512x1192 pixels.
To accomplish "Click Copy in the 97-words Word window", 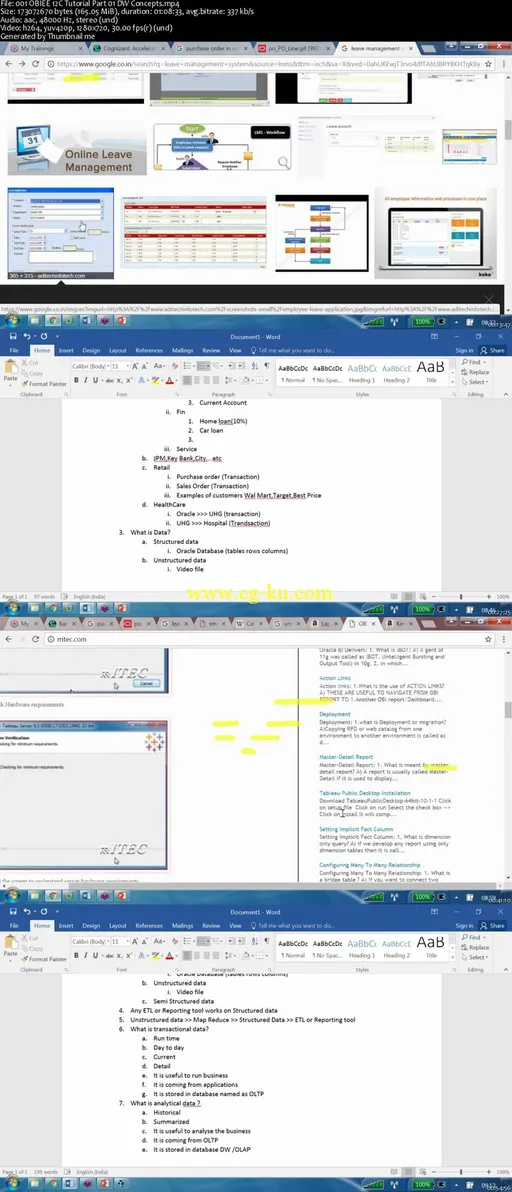I will (33, 373).
